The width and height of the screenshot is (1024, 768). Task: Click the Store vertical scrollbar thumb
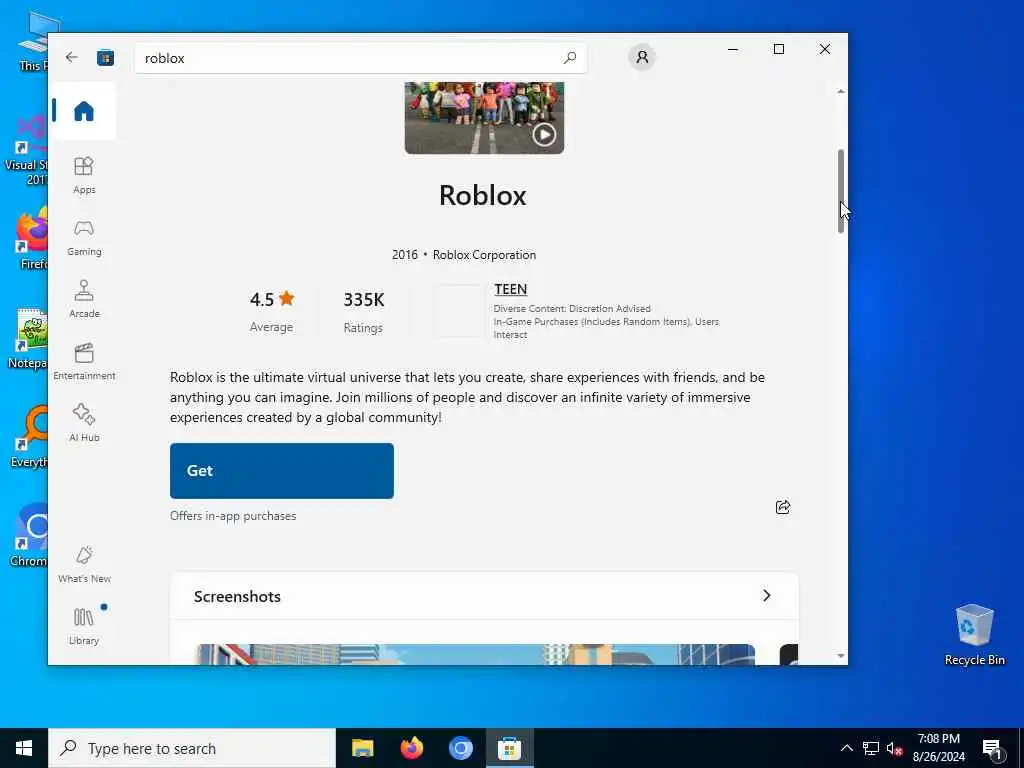[x=840, y=191]
